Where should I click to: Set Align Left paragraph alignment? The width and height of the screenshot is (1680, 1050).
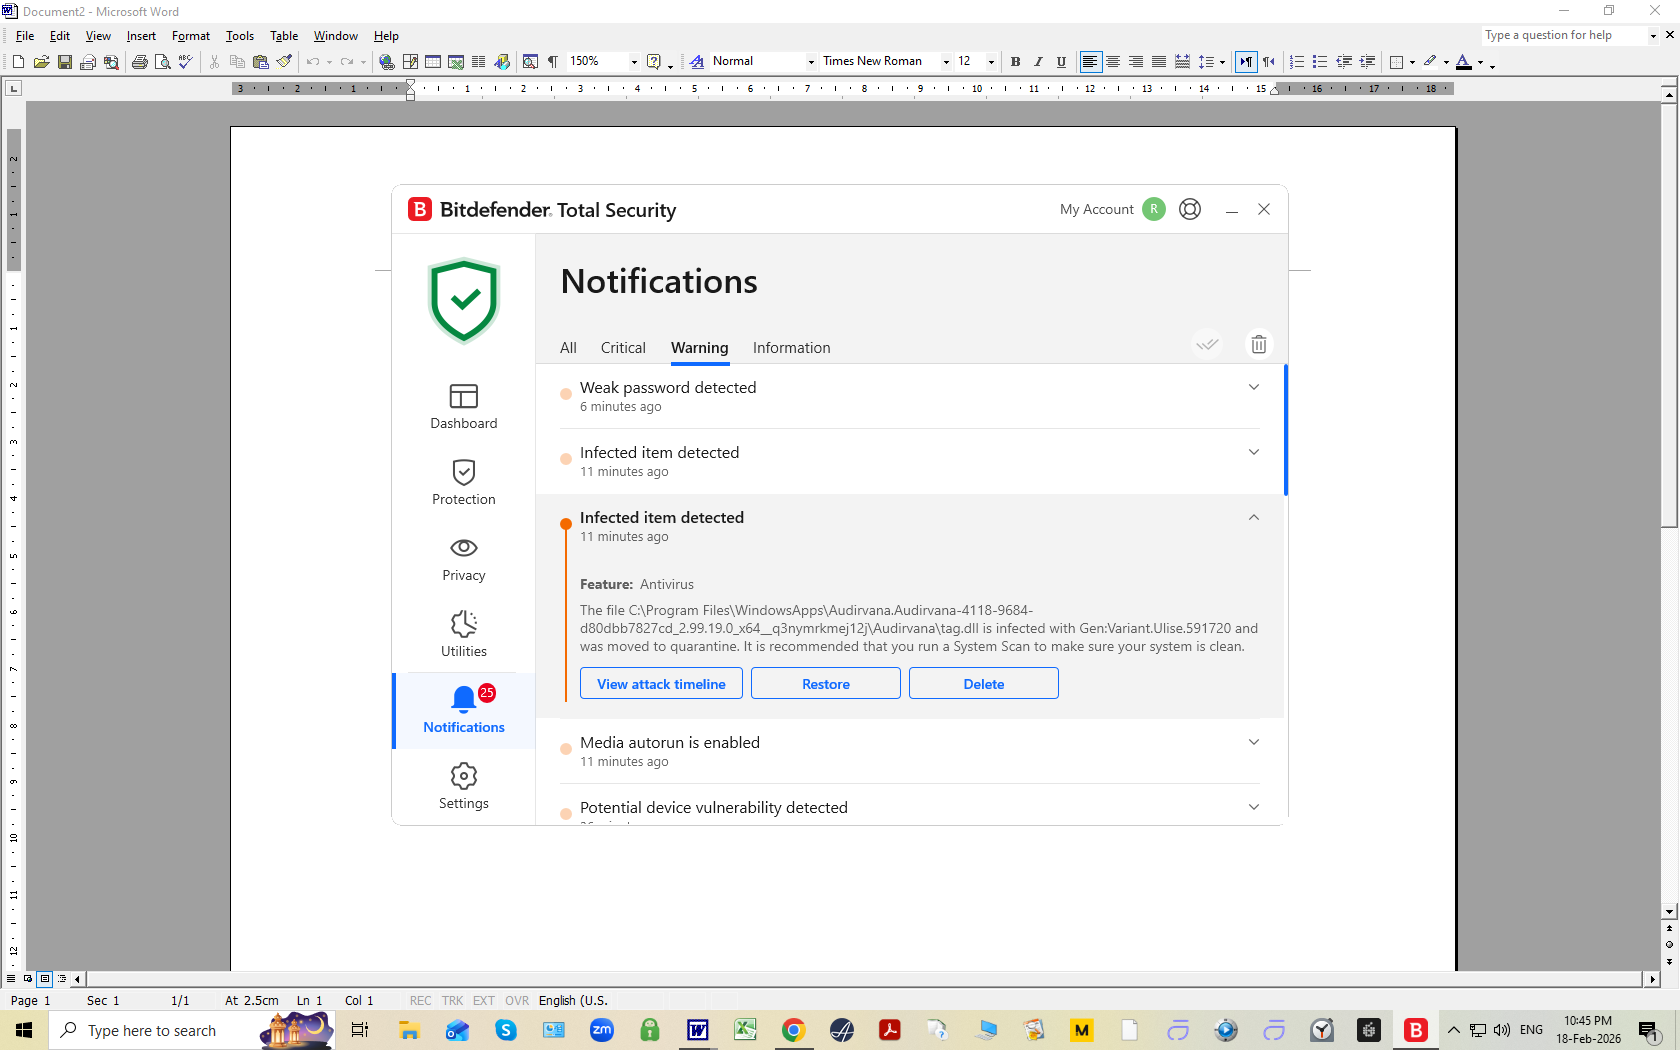click(x=1090, y=62)
